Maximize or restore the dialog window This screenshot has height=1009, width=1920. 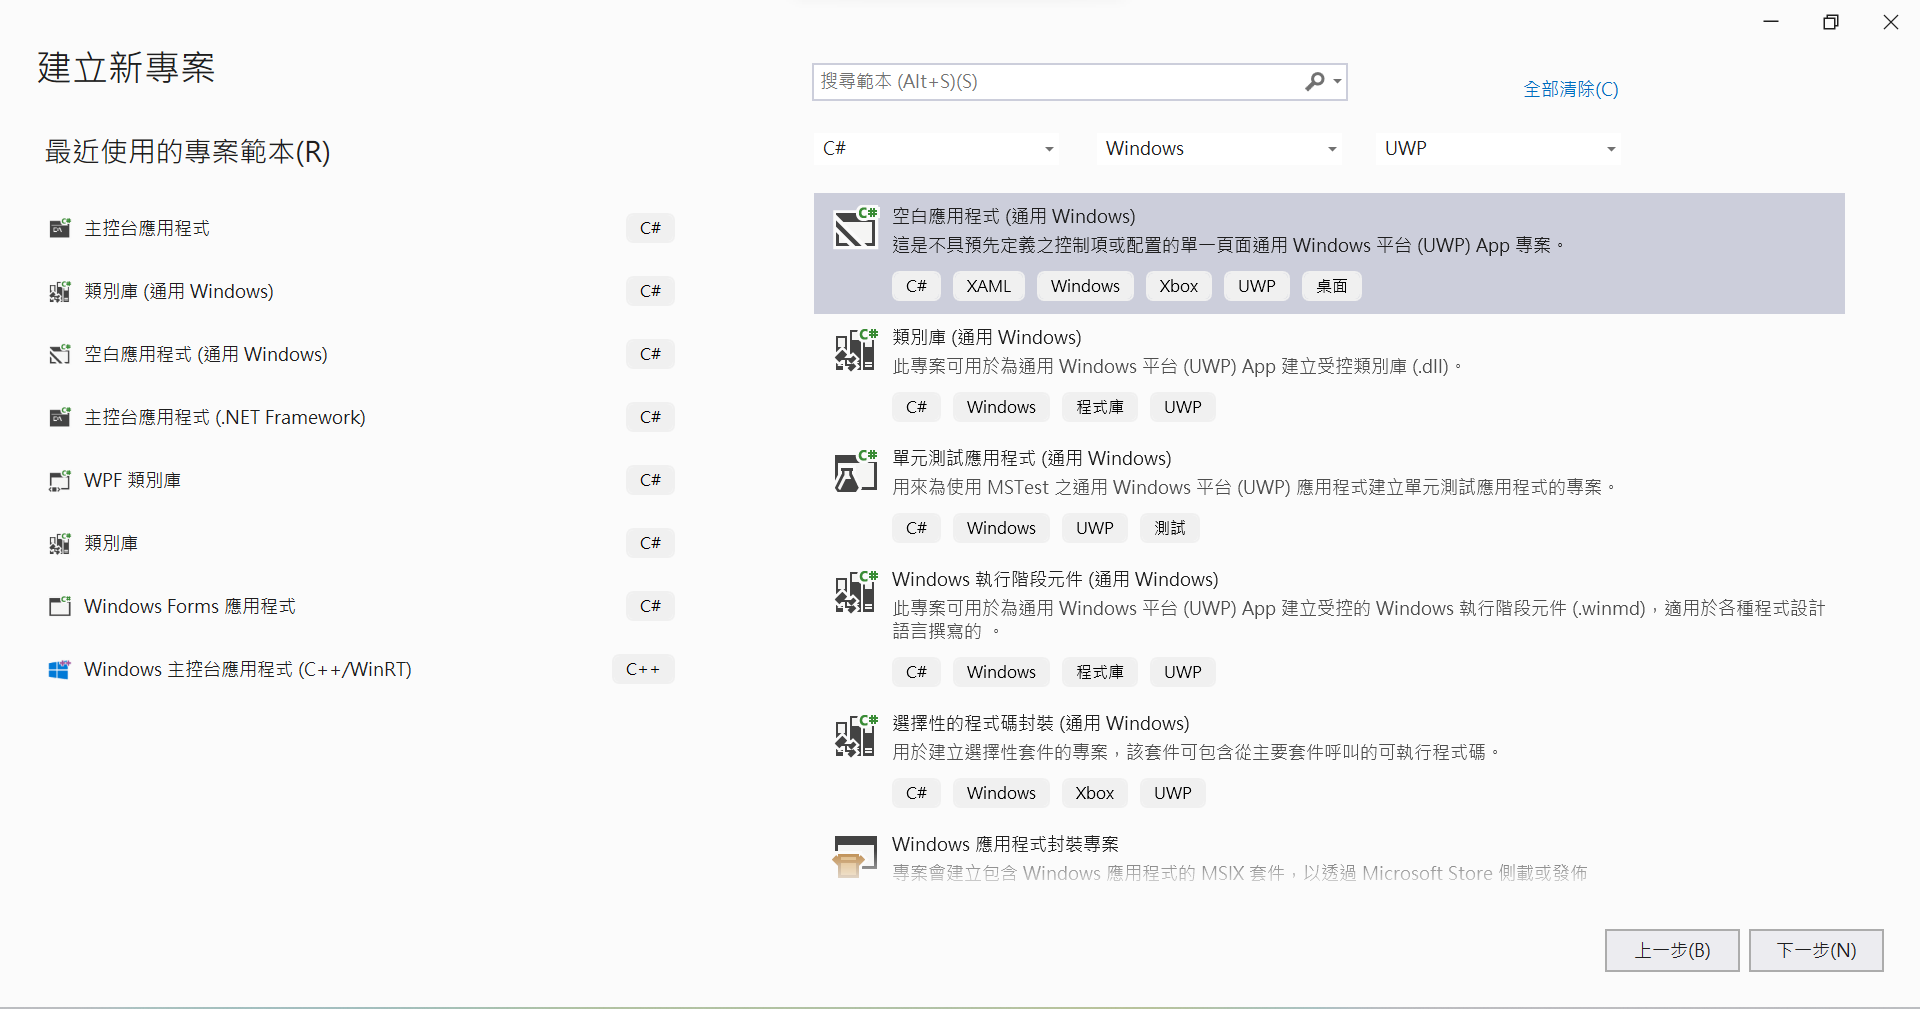[x=1830, y=22]
